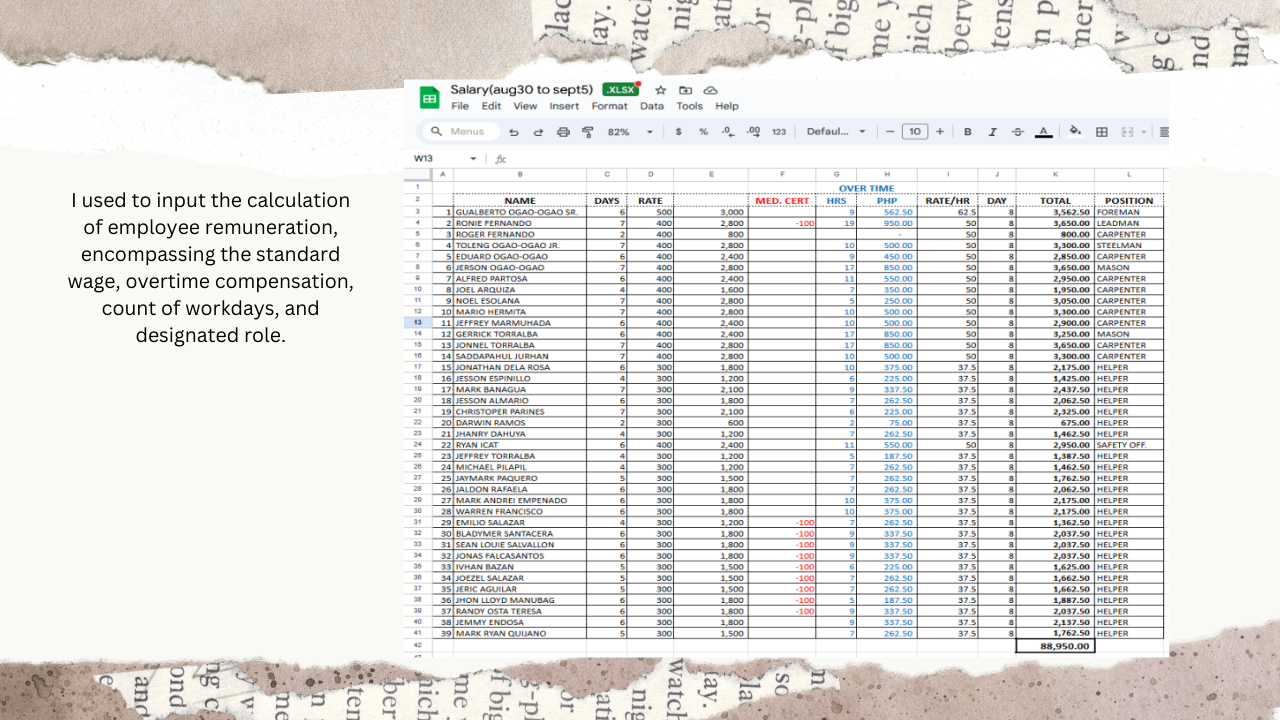Open the Data menu
This screenshot has height=720, width=1280.
tap(651, 106)
